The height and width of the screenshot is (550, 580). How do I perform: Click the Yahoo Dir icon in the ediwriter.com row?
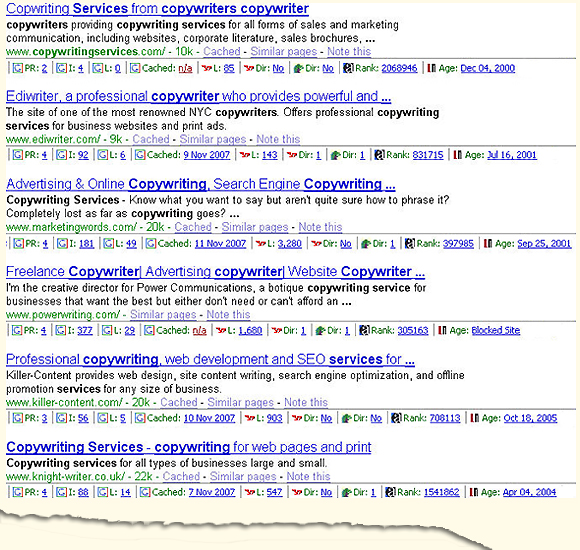(x=292, y=155)
